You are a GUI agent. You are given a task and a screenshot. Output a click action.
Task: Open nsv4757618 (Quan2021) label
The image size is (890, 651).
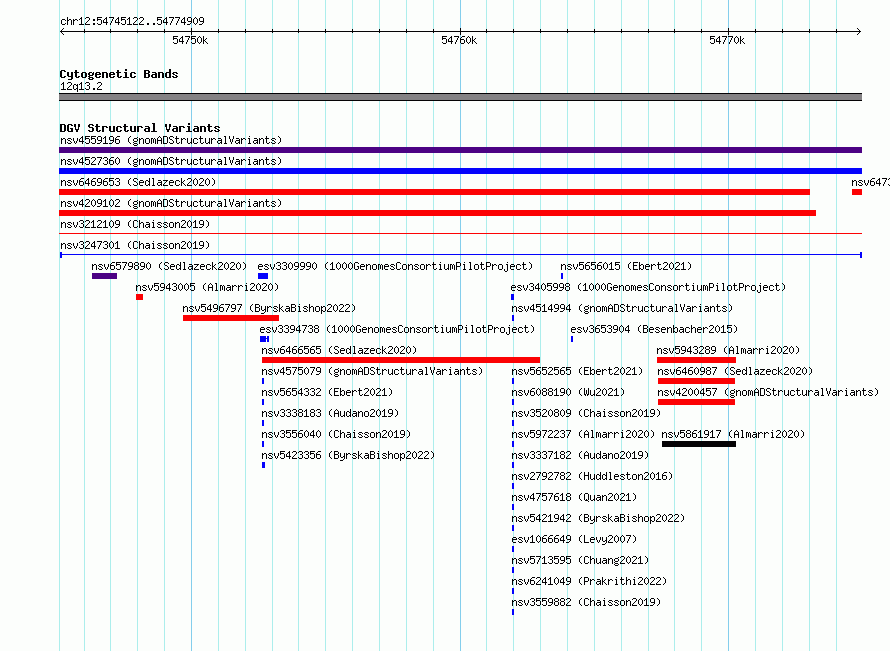574,497
